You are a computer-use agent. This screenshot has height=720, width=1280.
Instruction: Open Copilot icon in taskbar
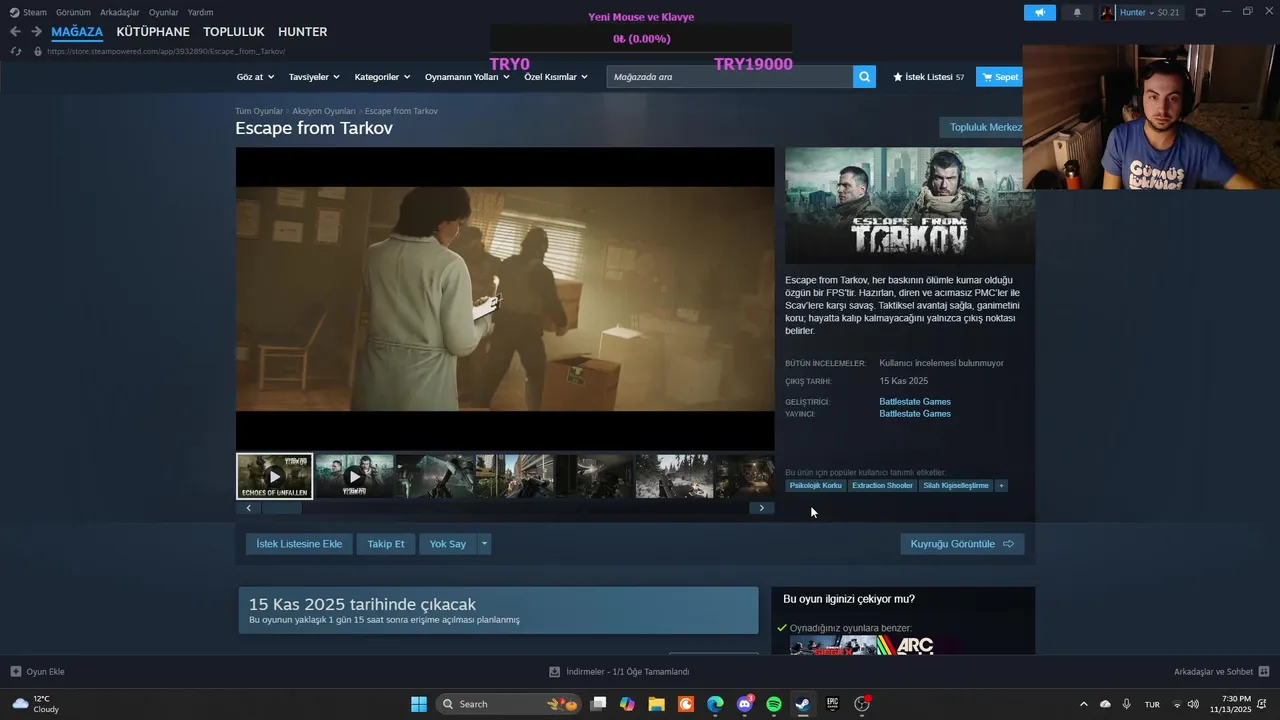click(x=627, y=704)
